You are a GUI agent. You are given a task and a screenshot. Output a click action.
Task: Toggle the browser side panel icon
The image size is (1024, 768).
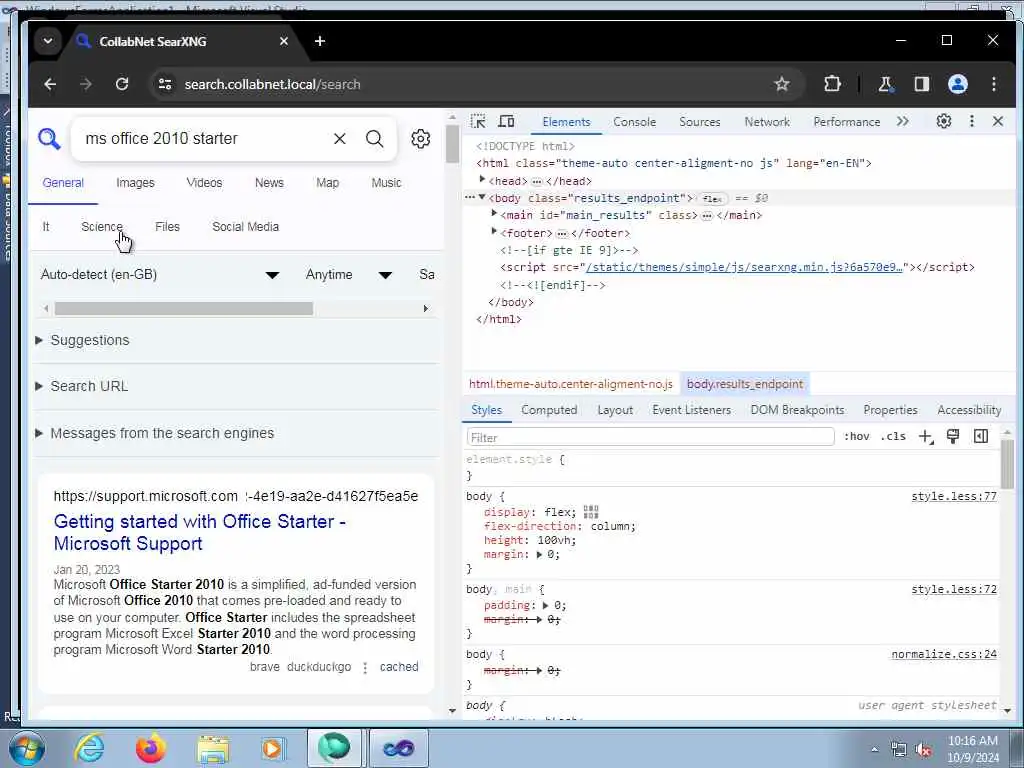point(921,84)
